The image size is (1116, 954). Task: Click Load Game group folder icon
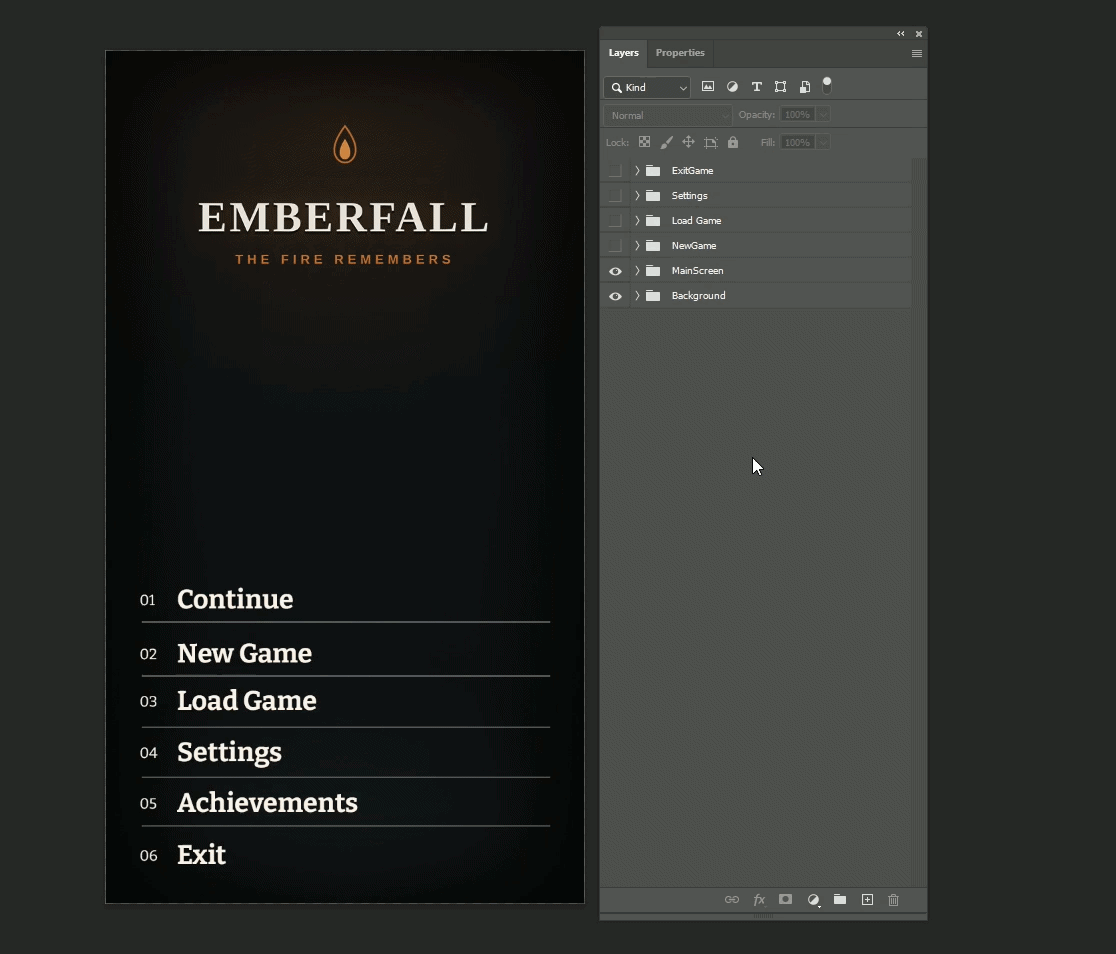(x=653, y=221)
